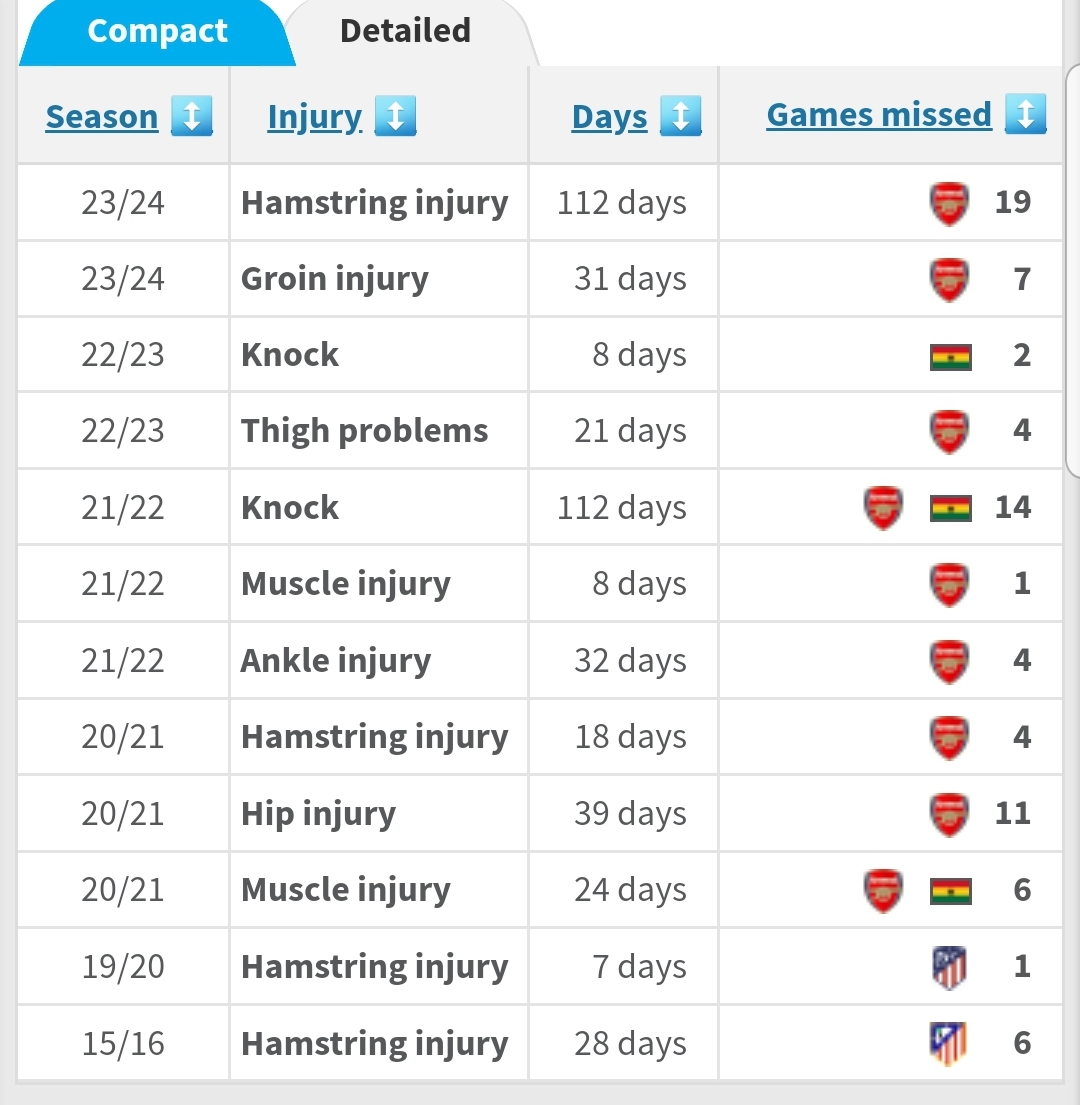Click Ghana flag in 24-day Muscle injury row
1080x1105 pixels.
(x=950, y=890)
